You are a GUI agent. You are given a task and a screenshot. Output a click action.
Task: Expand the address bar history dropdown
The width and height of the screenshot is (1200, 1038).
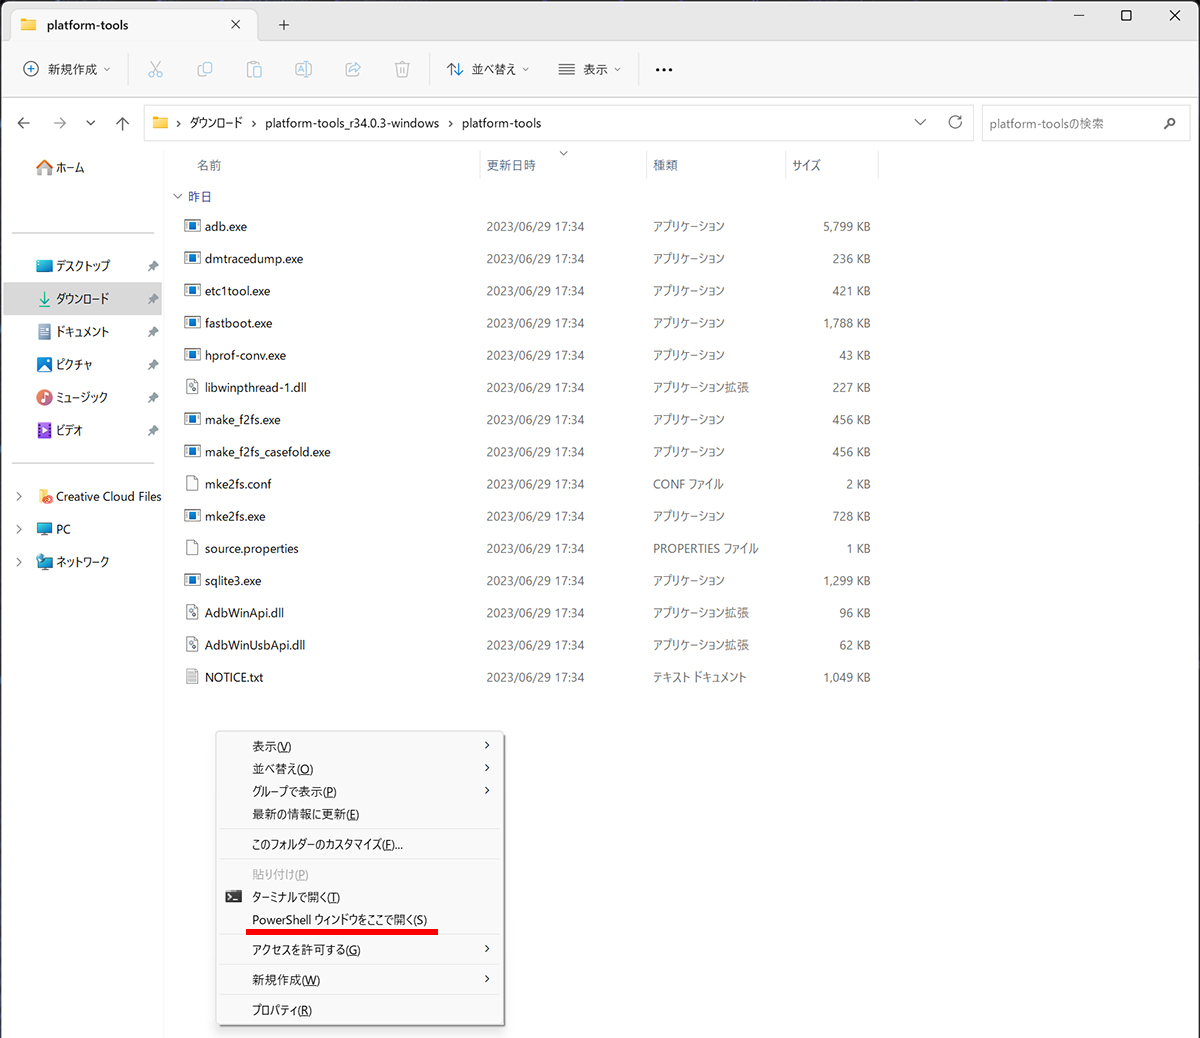(x=920, y=123)
